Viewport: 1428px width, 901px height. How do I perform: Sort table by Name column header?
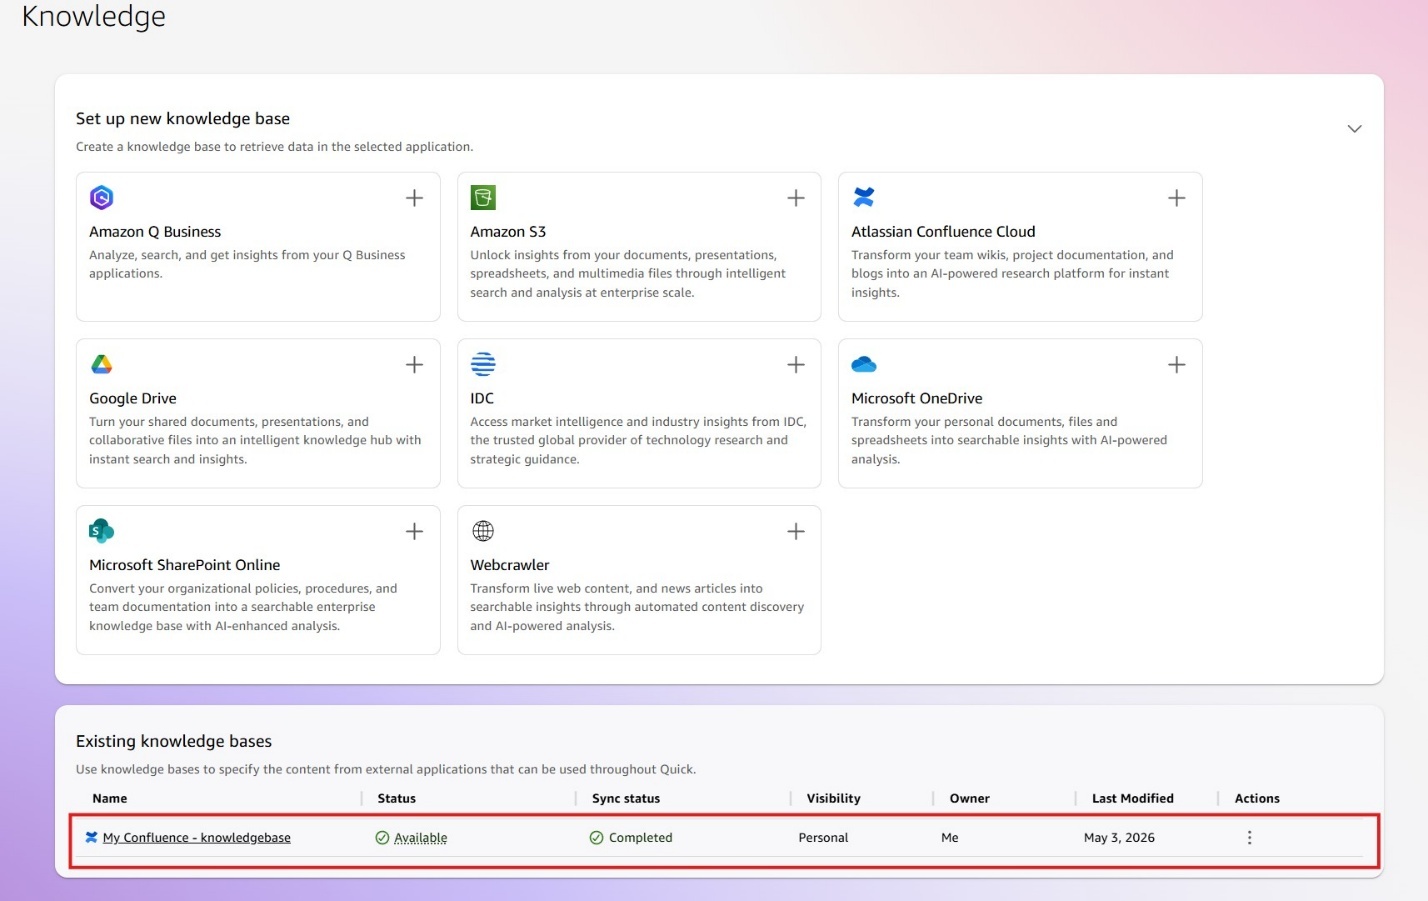110,798
